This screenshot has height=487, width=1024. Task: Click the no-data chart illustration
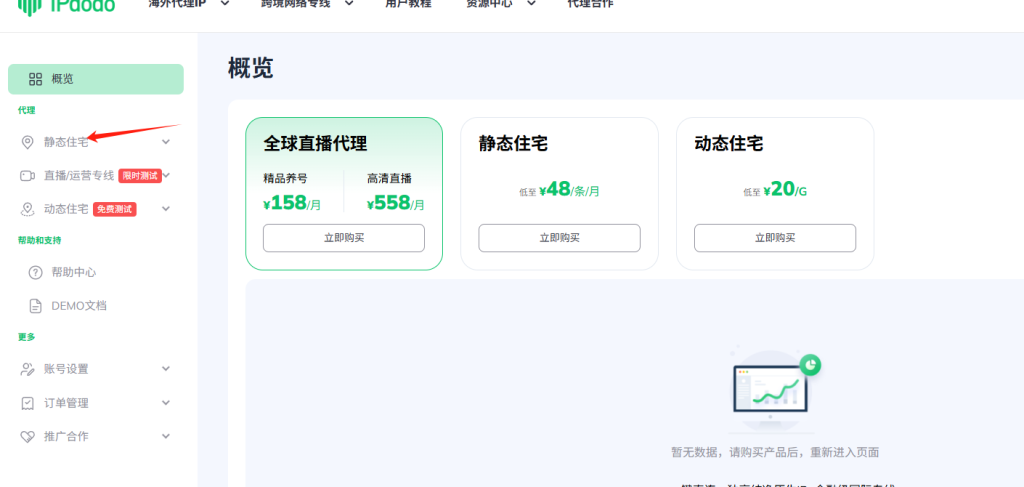click(775, 390)
